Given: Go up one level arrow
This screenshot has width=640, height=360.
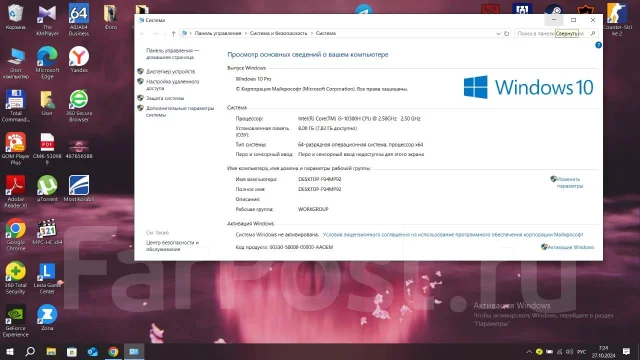Looking at the screenshot, I should tap(173, 33).
